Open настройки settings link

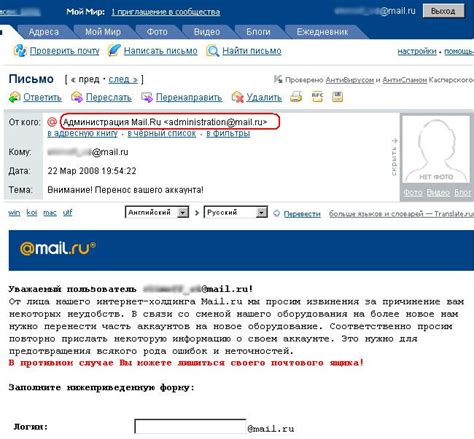click(x=417, y=51)
